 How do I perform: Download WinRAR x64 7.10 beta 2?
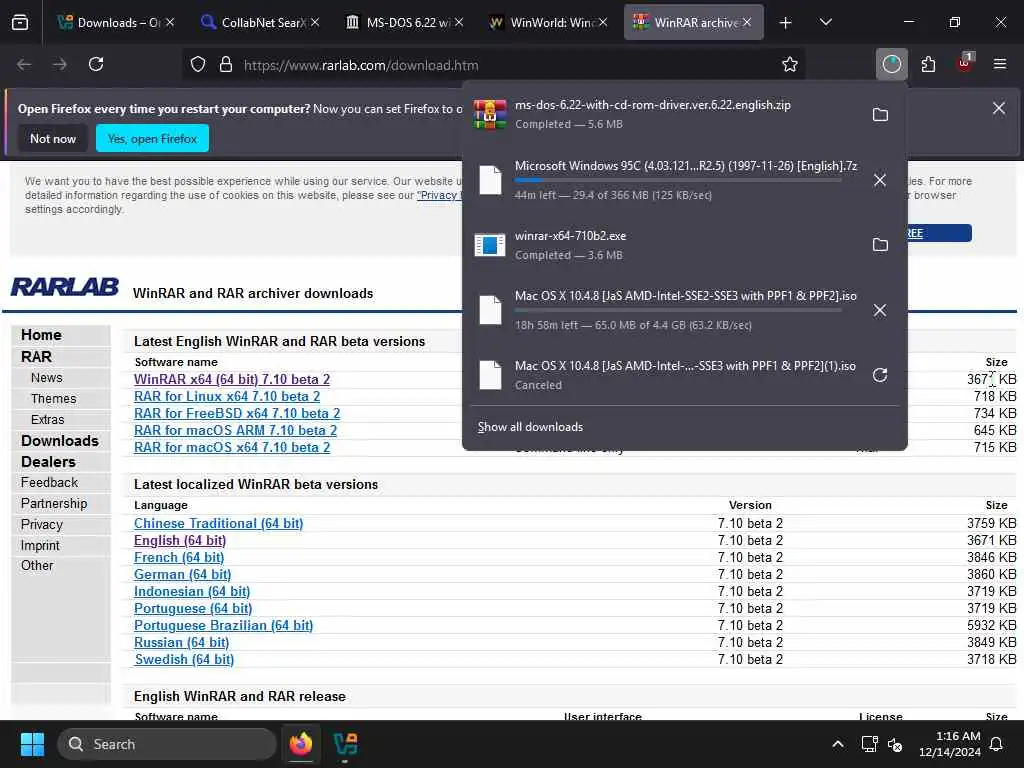pyautogui.click(x=232, y=379)
